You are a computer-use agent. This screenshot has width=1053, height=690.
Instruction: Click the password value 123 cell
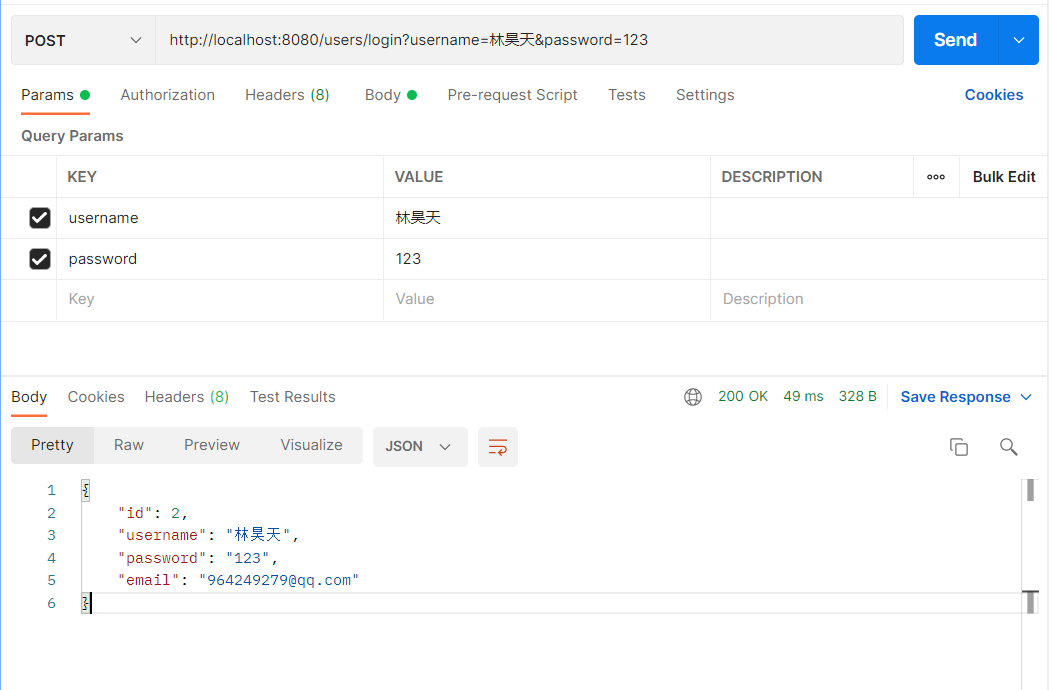pyautogui.click(x=547, y=259)
